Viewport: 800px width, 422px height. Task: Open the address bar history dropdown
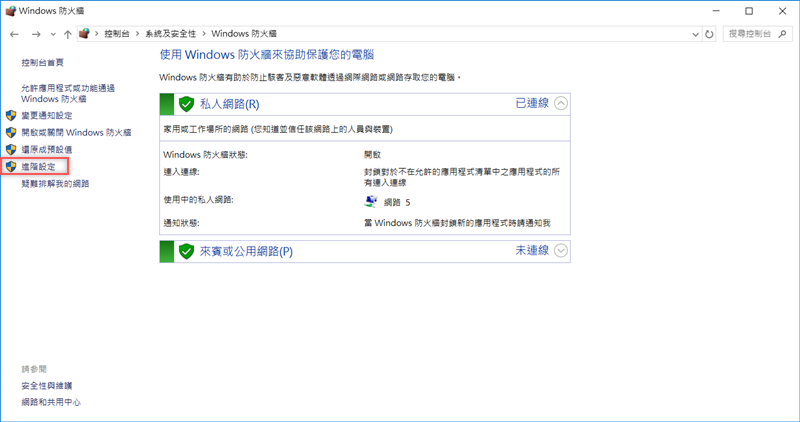coord(695,34)
